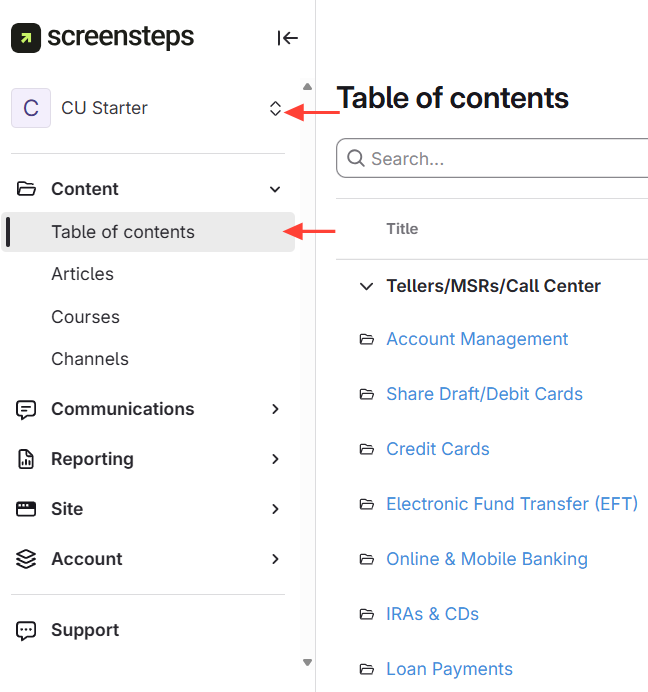Click the Support speech bubble icon
The image size is (648, 692).
tap(27, 630)
